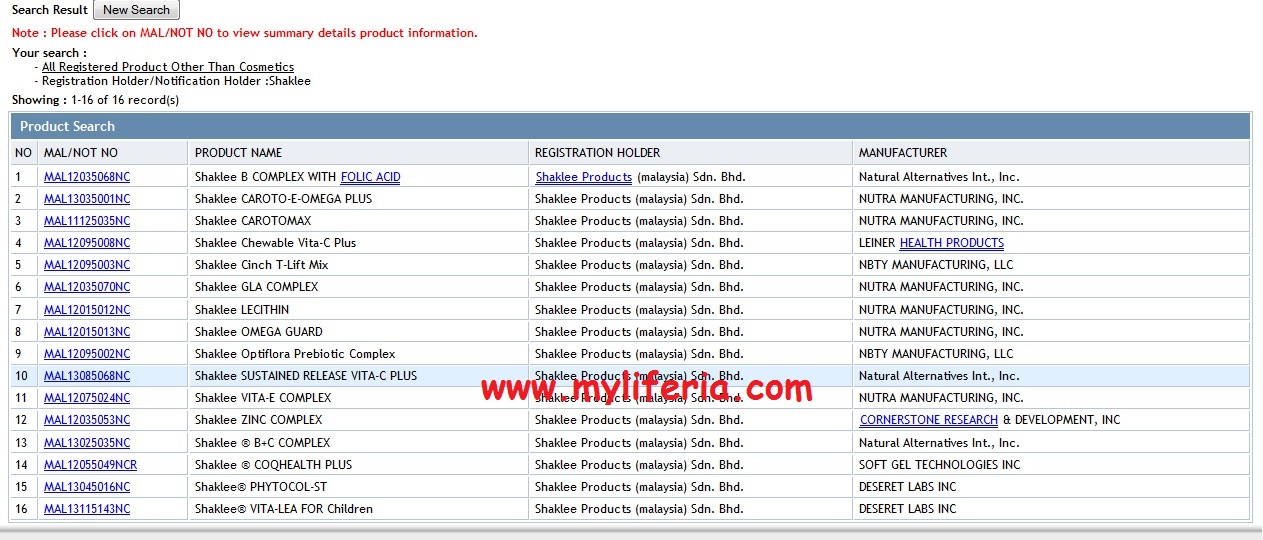Open record MAL12055049NCR

[x=91, y=465]
